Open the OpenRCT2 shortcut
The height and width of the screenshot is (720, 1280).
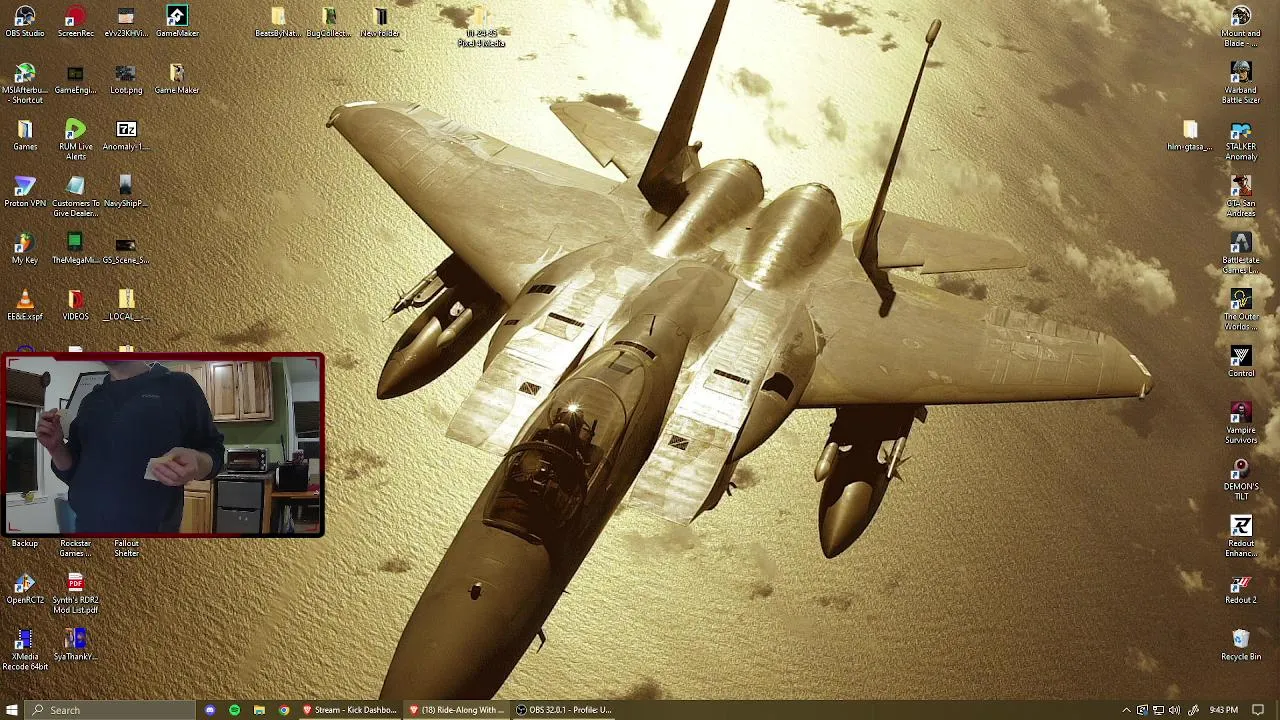(25, 589)
